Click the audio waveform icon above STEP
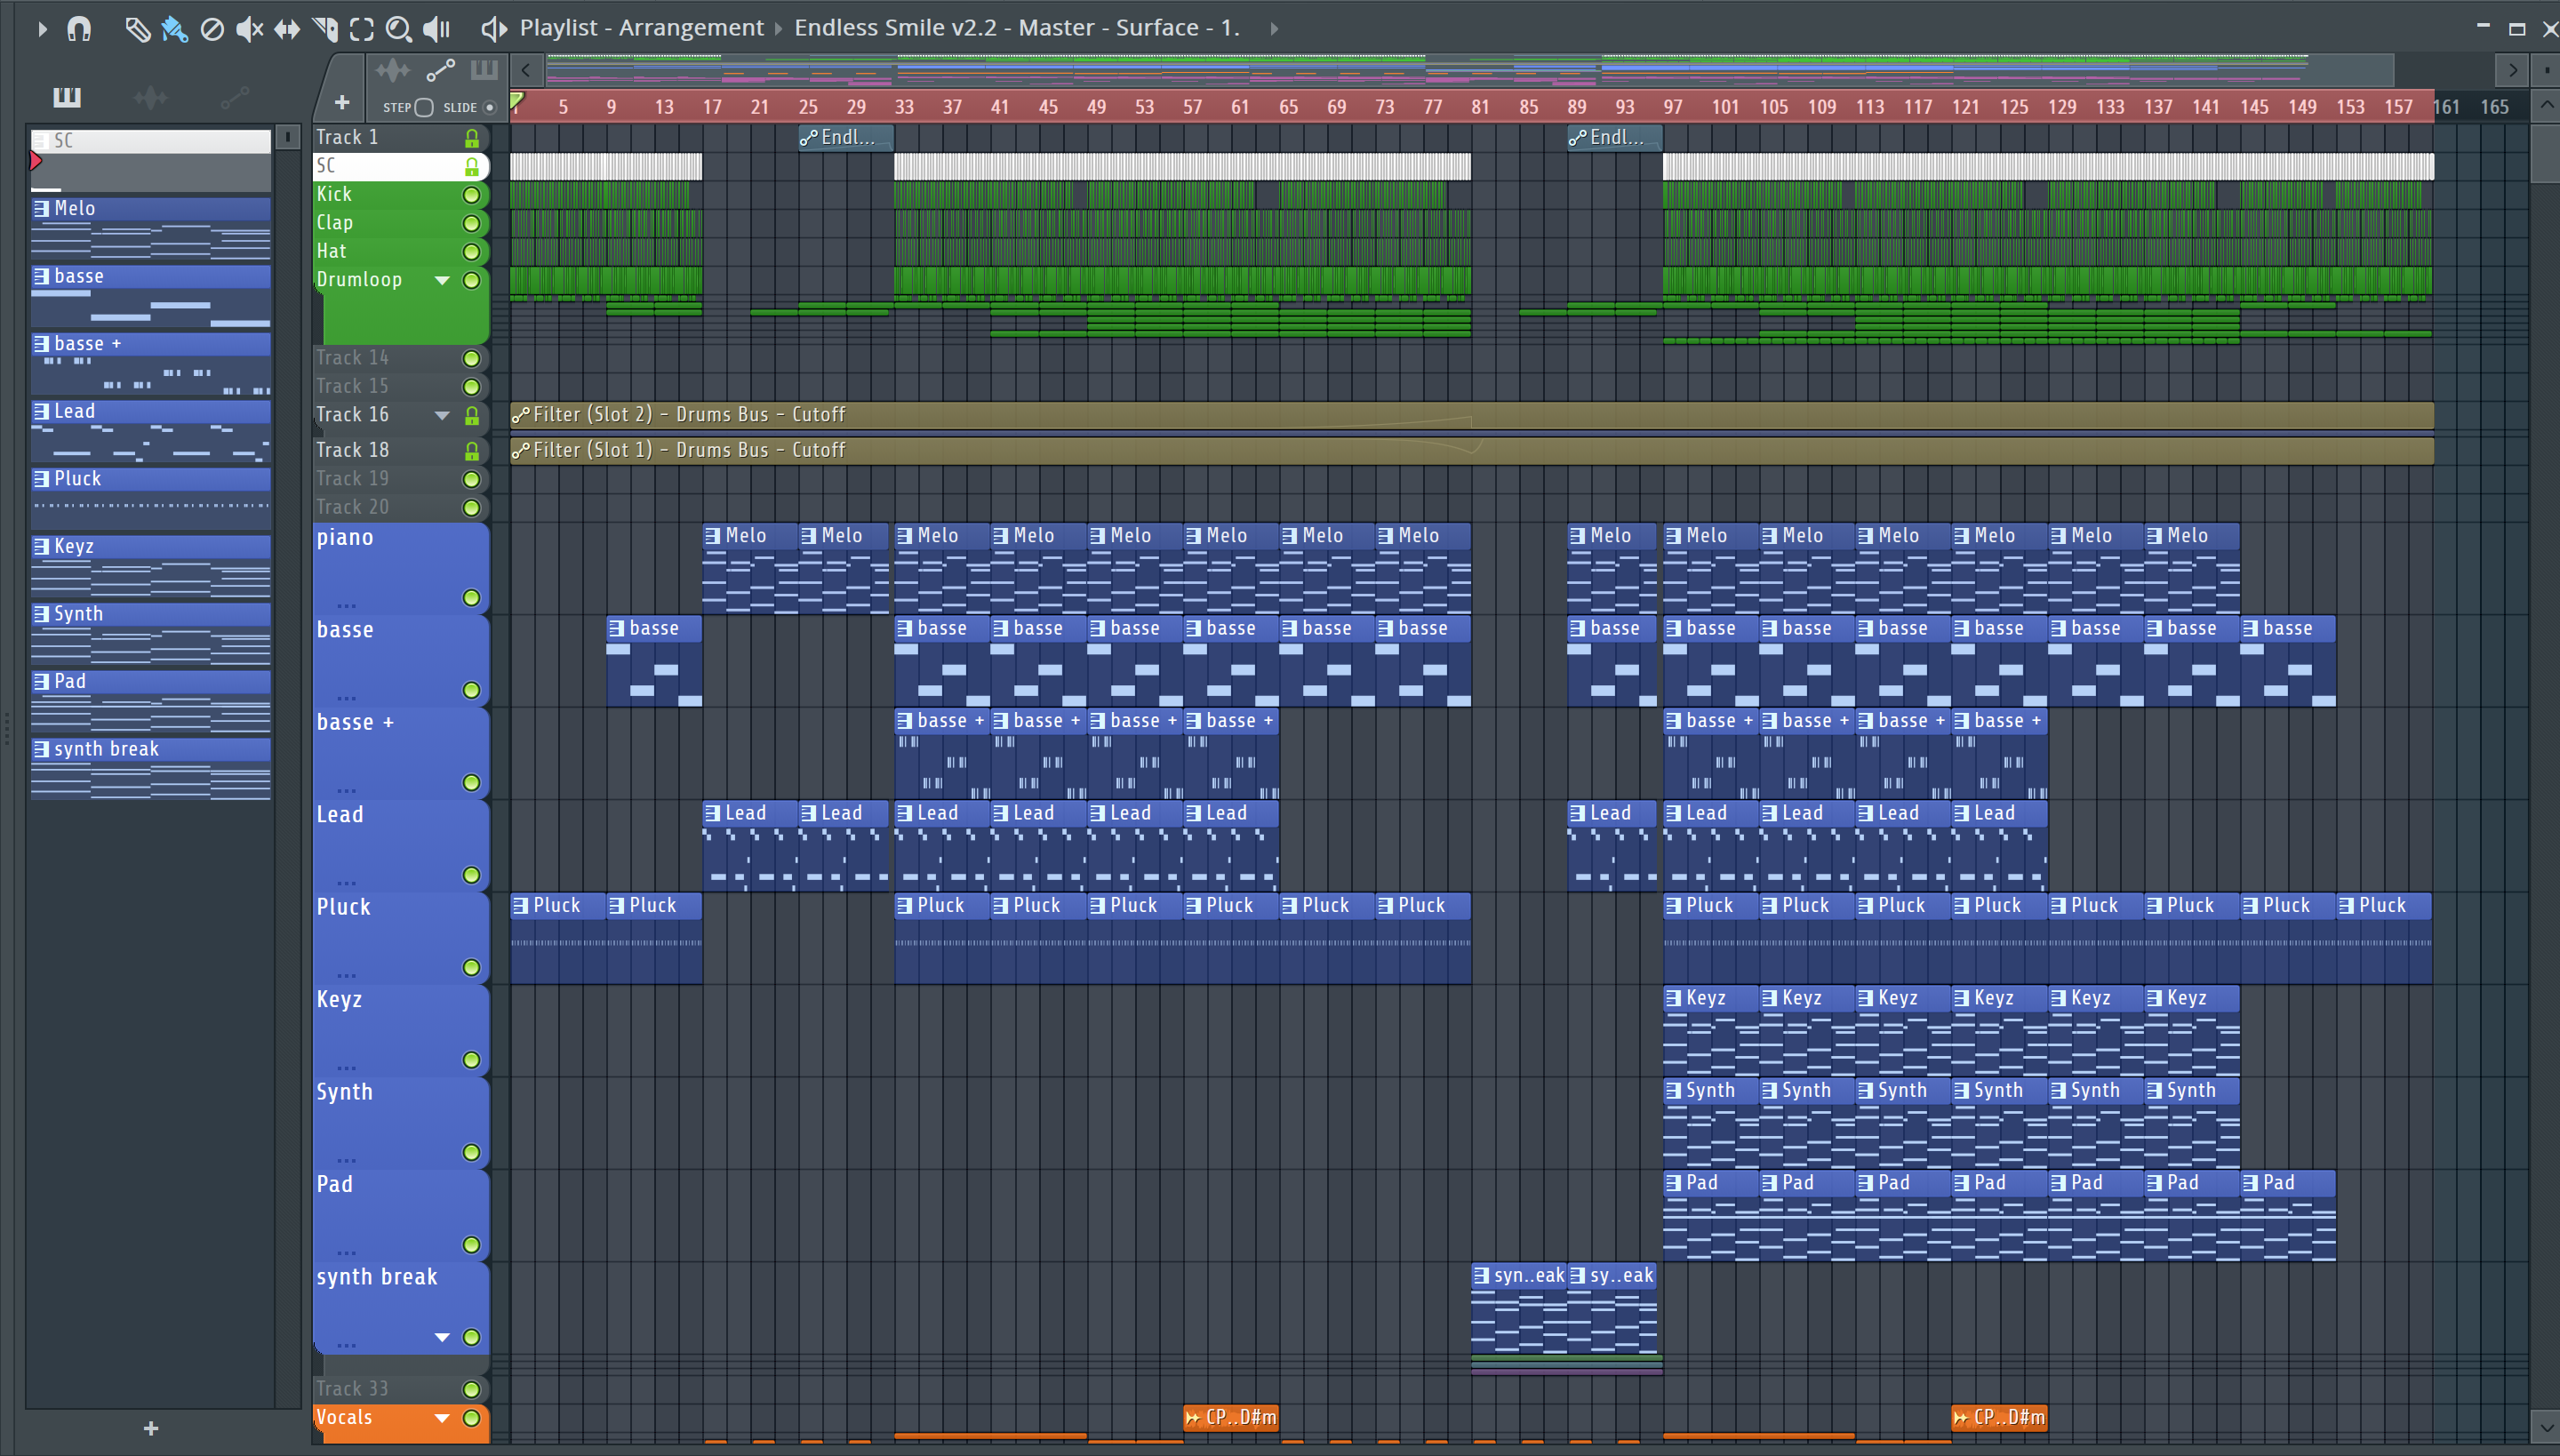The image size is (2560, 1456). point(393,70)
